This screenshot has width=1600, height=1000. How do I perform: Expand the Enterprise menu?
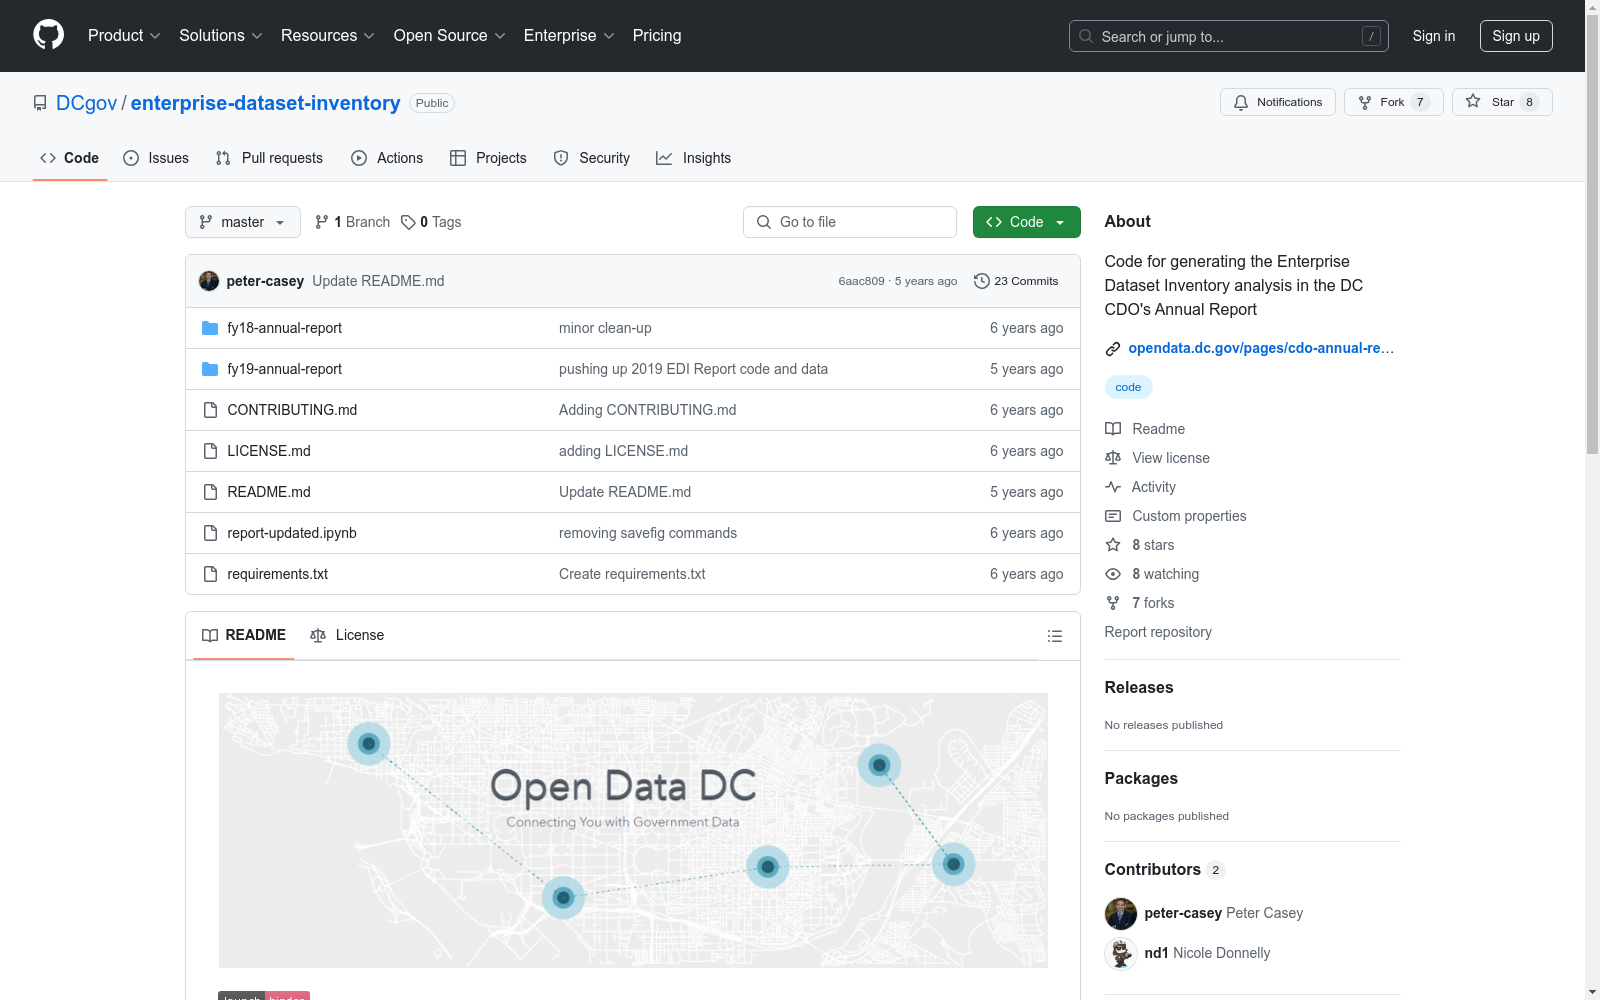(x=570, y=36)
